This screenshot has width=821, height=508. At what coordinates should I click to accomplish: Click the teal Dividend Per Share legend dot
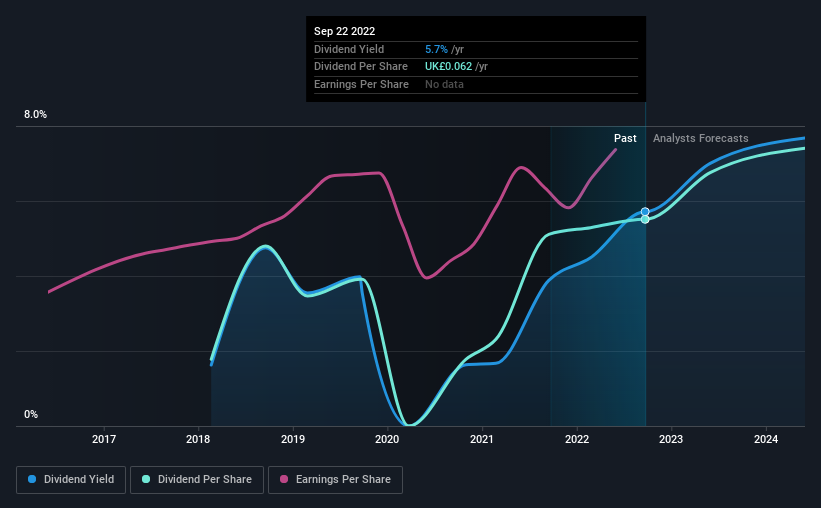[x=146, y=479]
